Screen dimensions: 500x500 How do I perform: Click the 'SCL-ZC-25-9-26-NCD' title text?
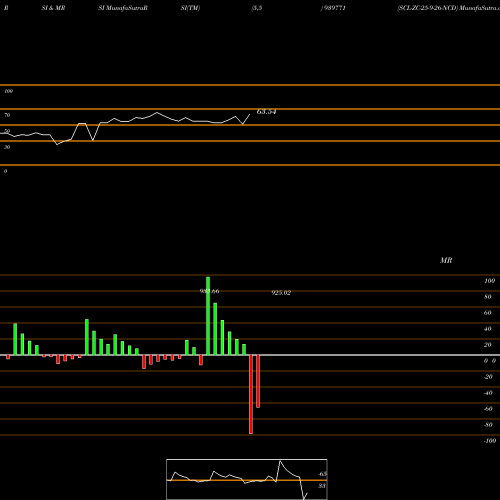(427, 8)
